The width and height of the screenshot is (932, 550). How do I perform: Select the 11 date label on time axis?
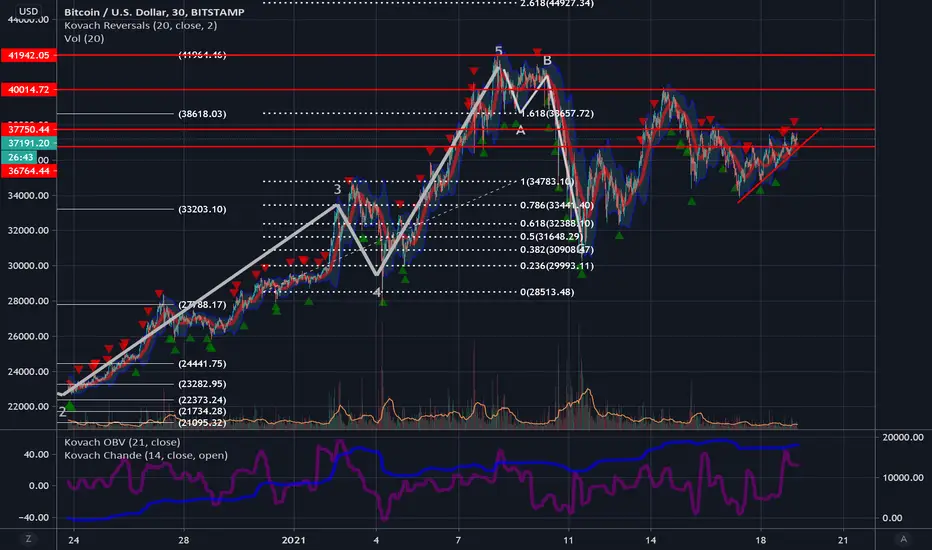(x=569, y=540)
